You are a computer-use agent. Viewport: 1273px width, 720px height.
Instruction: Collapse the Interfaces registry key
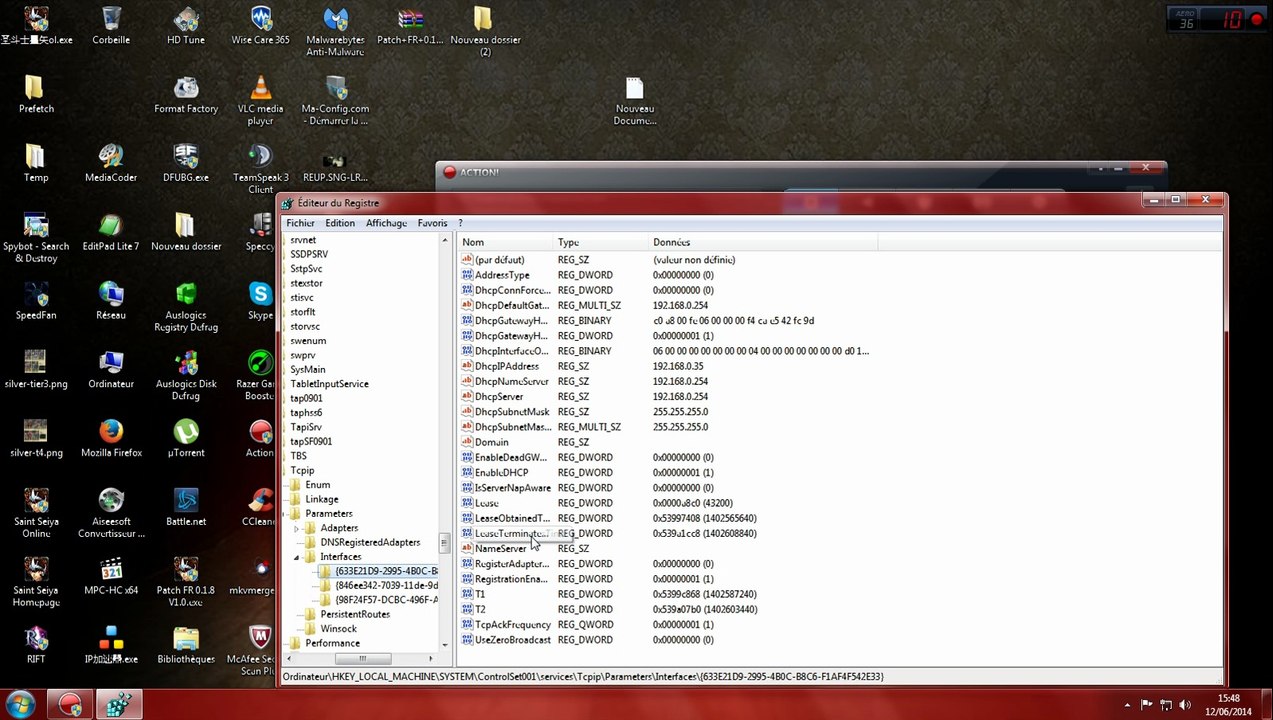pyautogui.click(x=296, y=557)
